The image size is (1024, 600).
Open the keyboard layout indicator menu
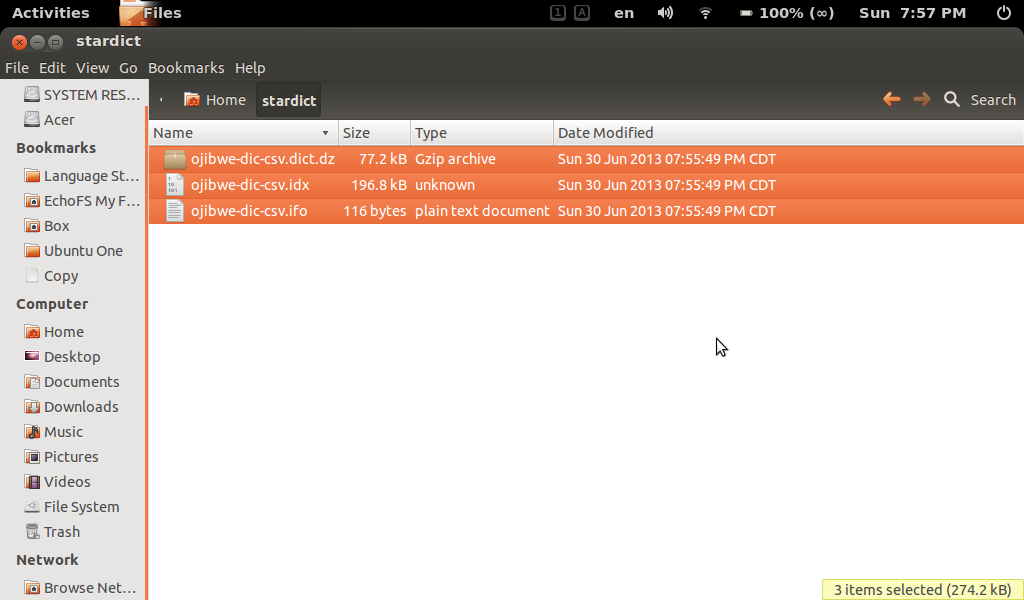point(623,13)
